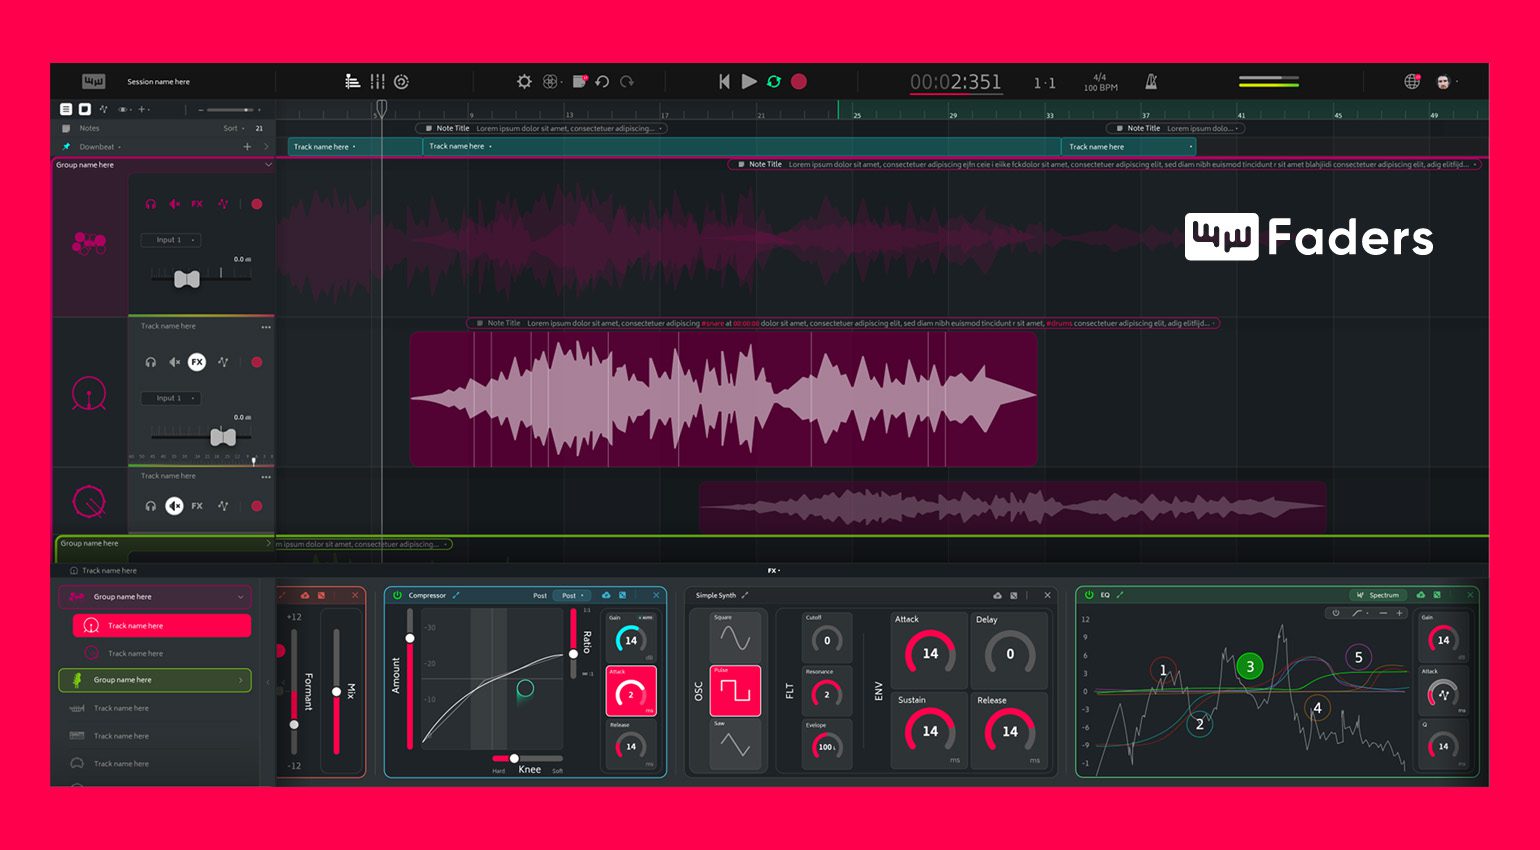Select the first teal Track name here clip
1540x850 pixels.
click(356, 147)
